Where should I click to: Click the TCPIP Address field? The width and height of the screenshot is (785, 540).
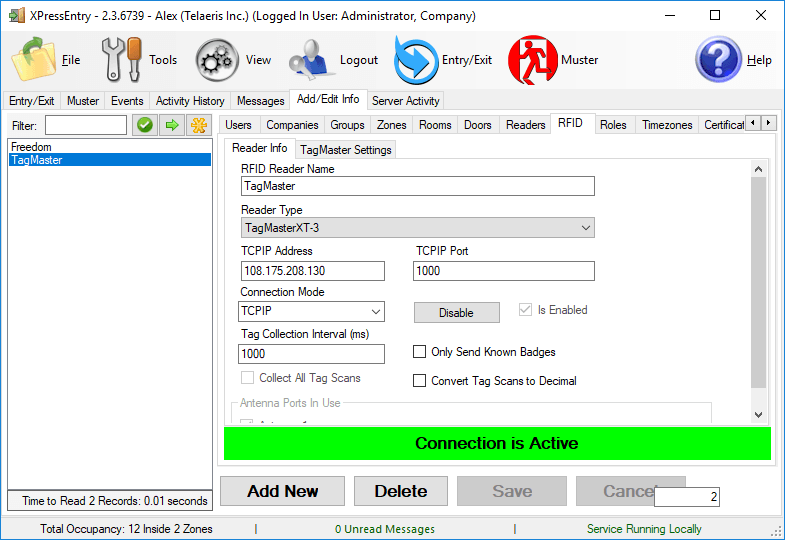312,271
